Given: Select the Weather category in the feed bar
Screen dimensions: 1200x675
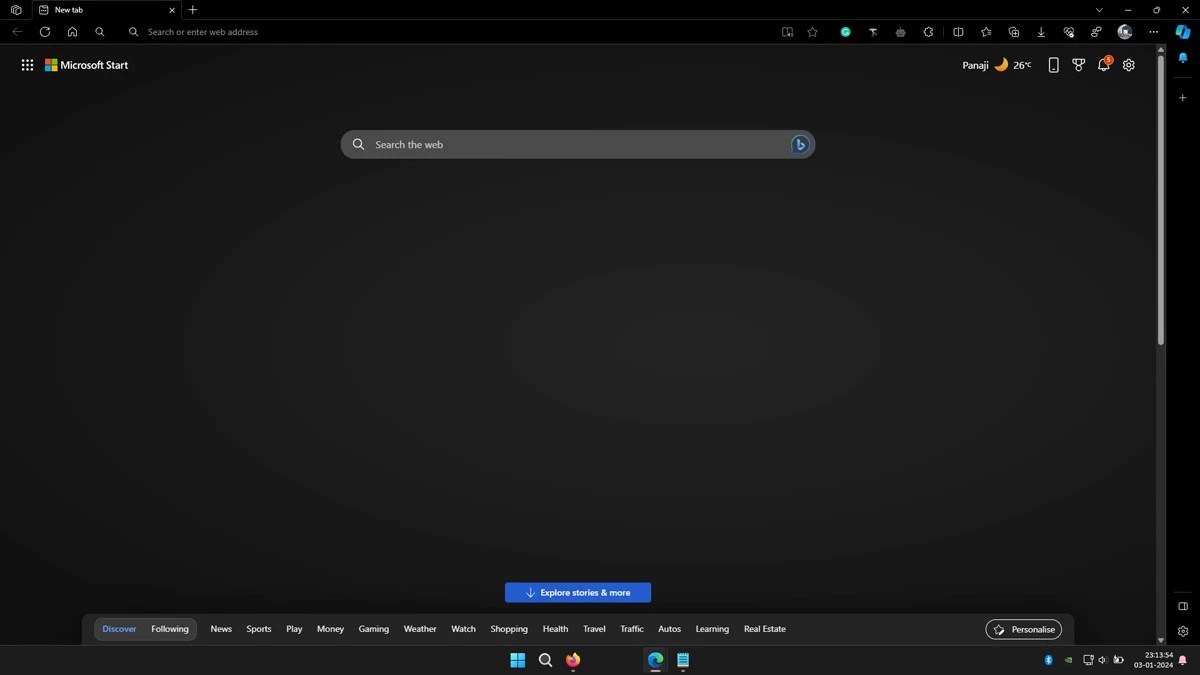Looking at the screenshot, I should click(x=420, y=629).
